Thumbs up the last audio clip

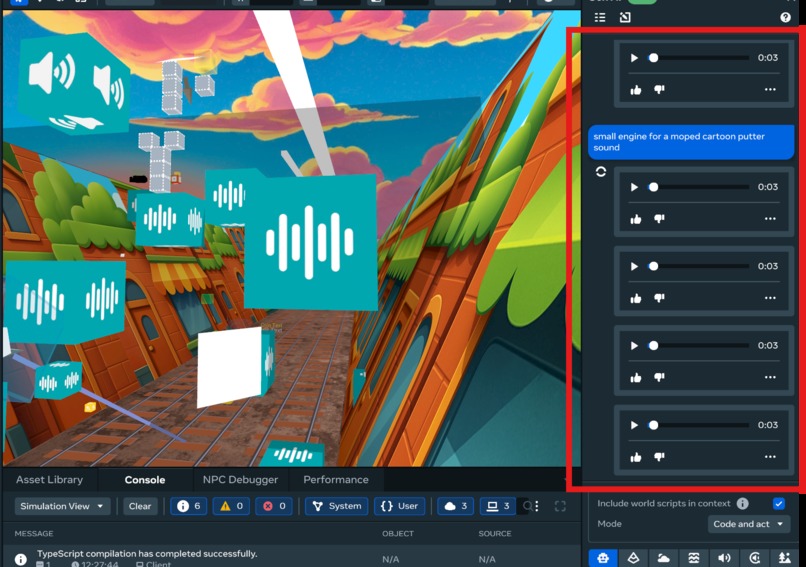(x=636, y=457)
